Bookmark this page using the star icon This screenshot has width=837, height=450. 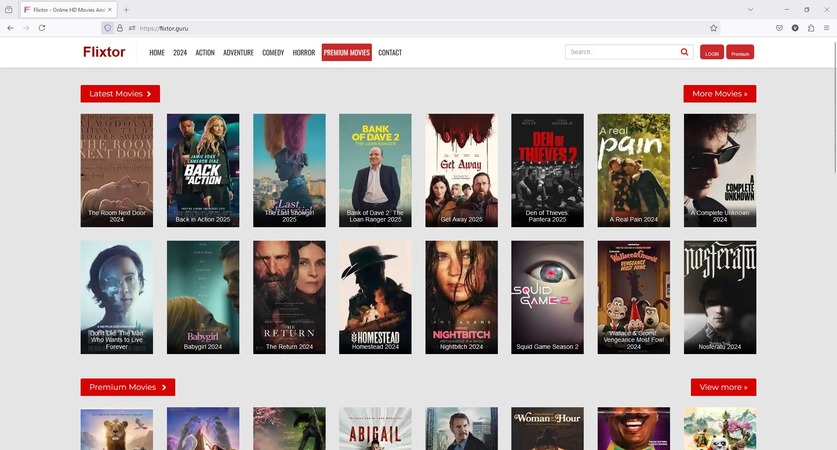713,28
